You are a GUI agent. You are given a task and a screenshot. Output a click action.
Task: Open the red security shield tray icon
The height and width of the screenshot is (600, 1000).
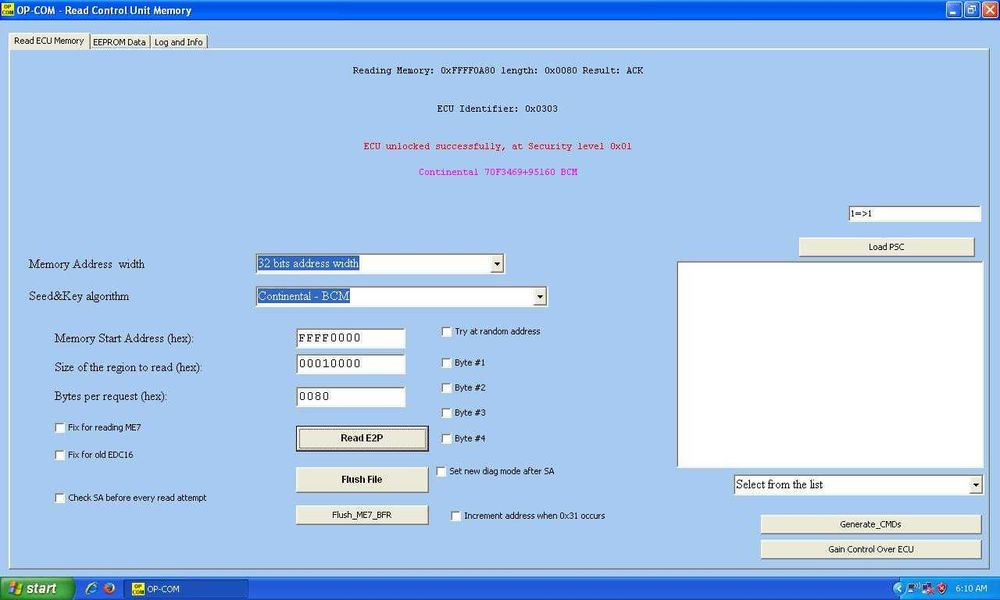point(941,588)
